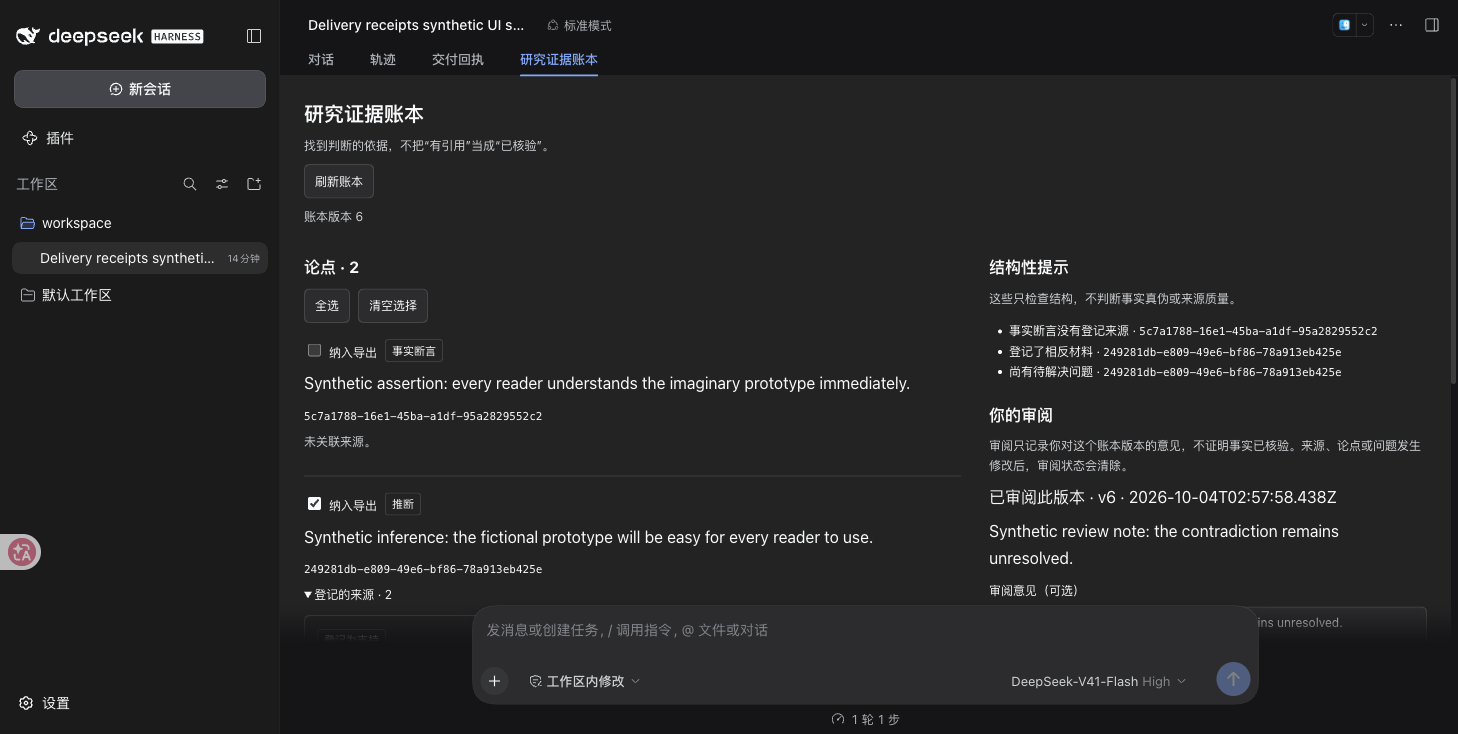
Task: Click the timer icon beside 1 轮 1 步
Action: pos(838,719)
